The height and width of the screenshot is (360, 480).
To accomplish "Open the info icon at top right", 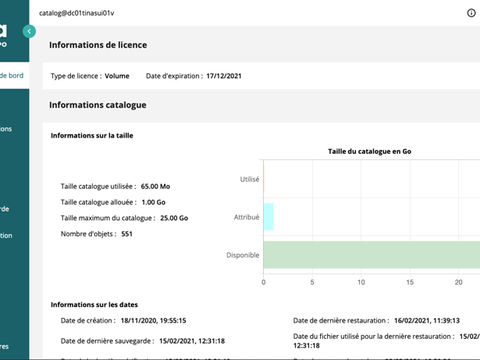I will click(x=471, y=13).
